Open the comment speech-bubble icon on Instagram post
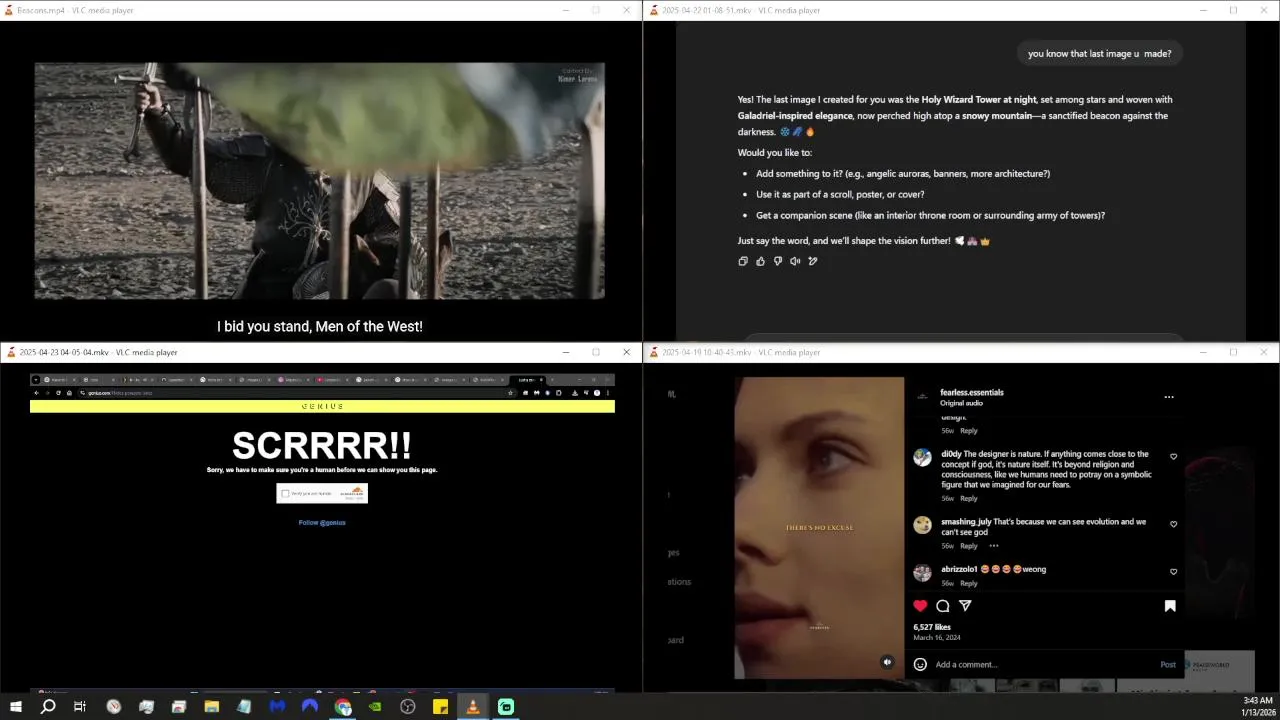This screenshot has width=1280, height=720. (x=942, y=606)
